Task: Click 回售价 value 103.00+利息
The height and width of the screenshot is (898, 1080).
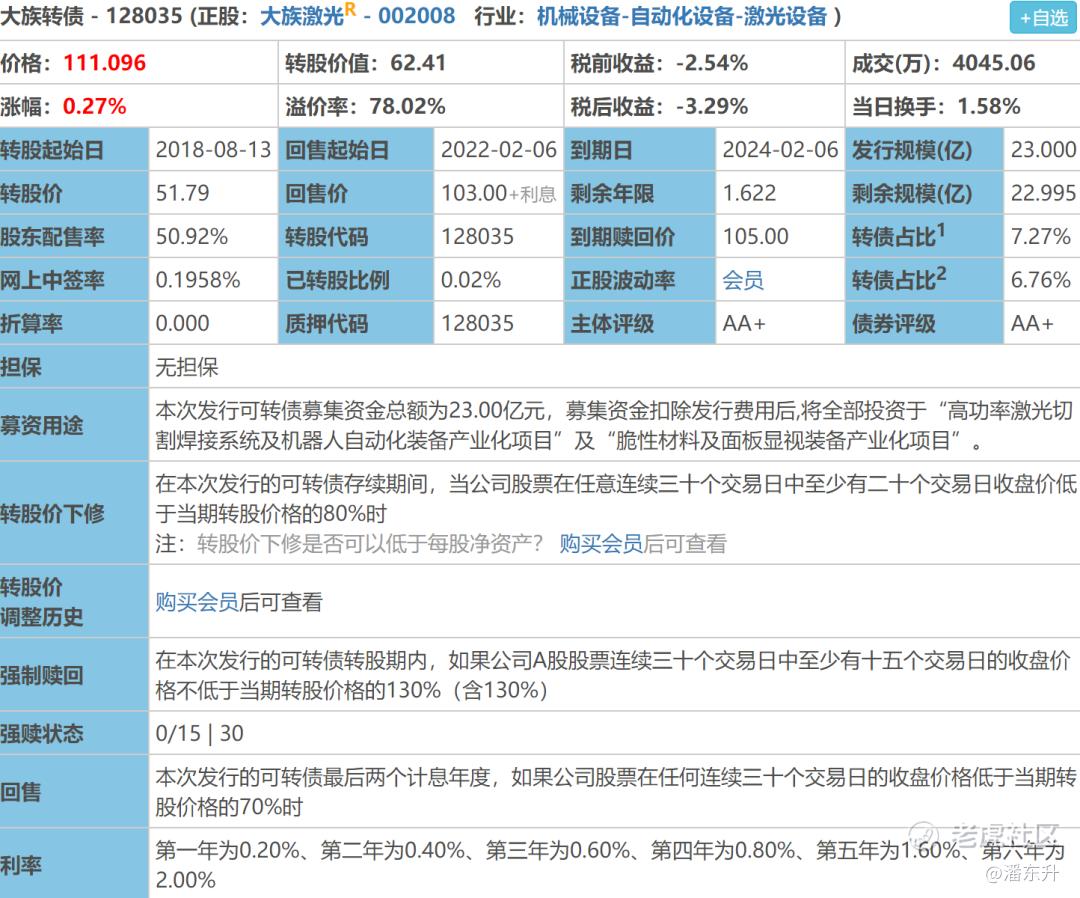Action: coord(499,194)
